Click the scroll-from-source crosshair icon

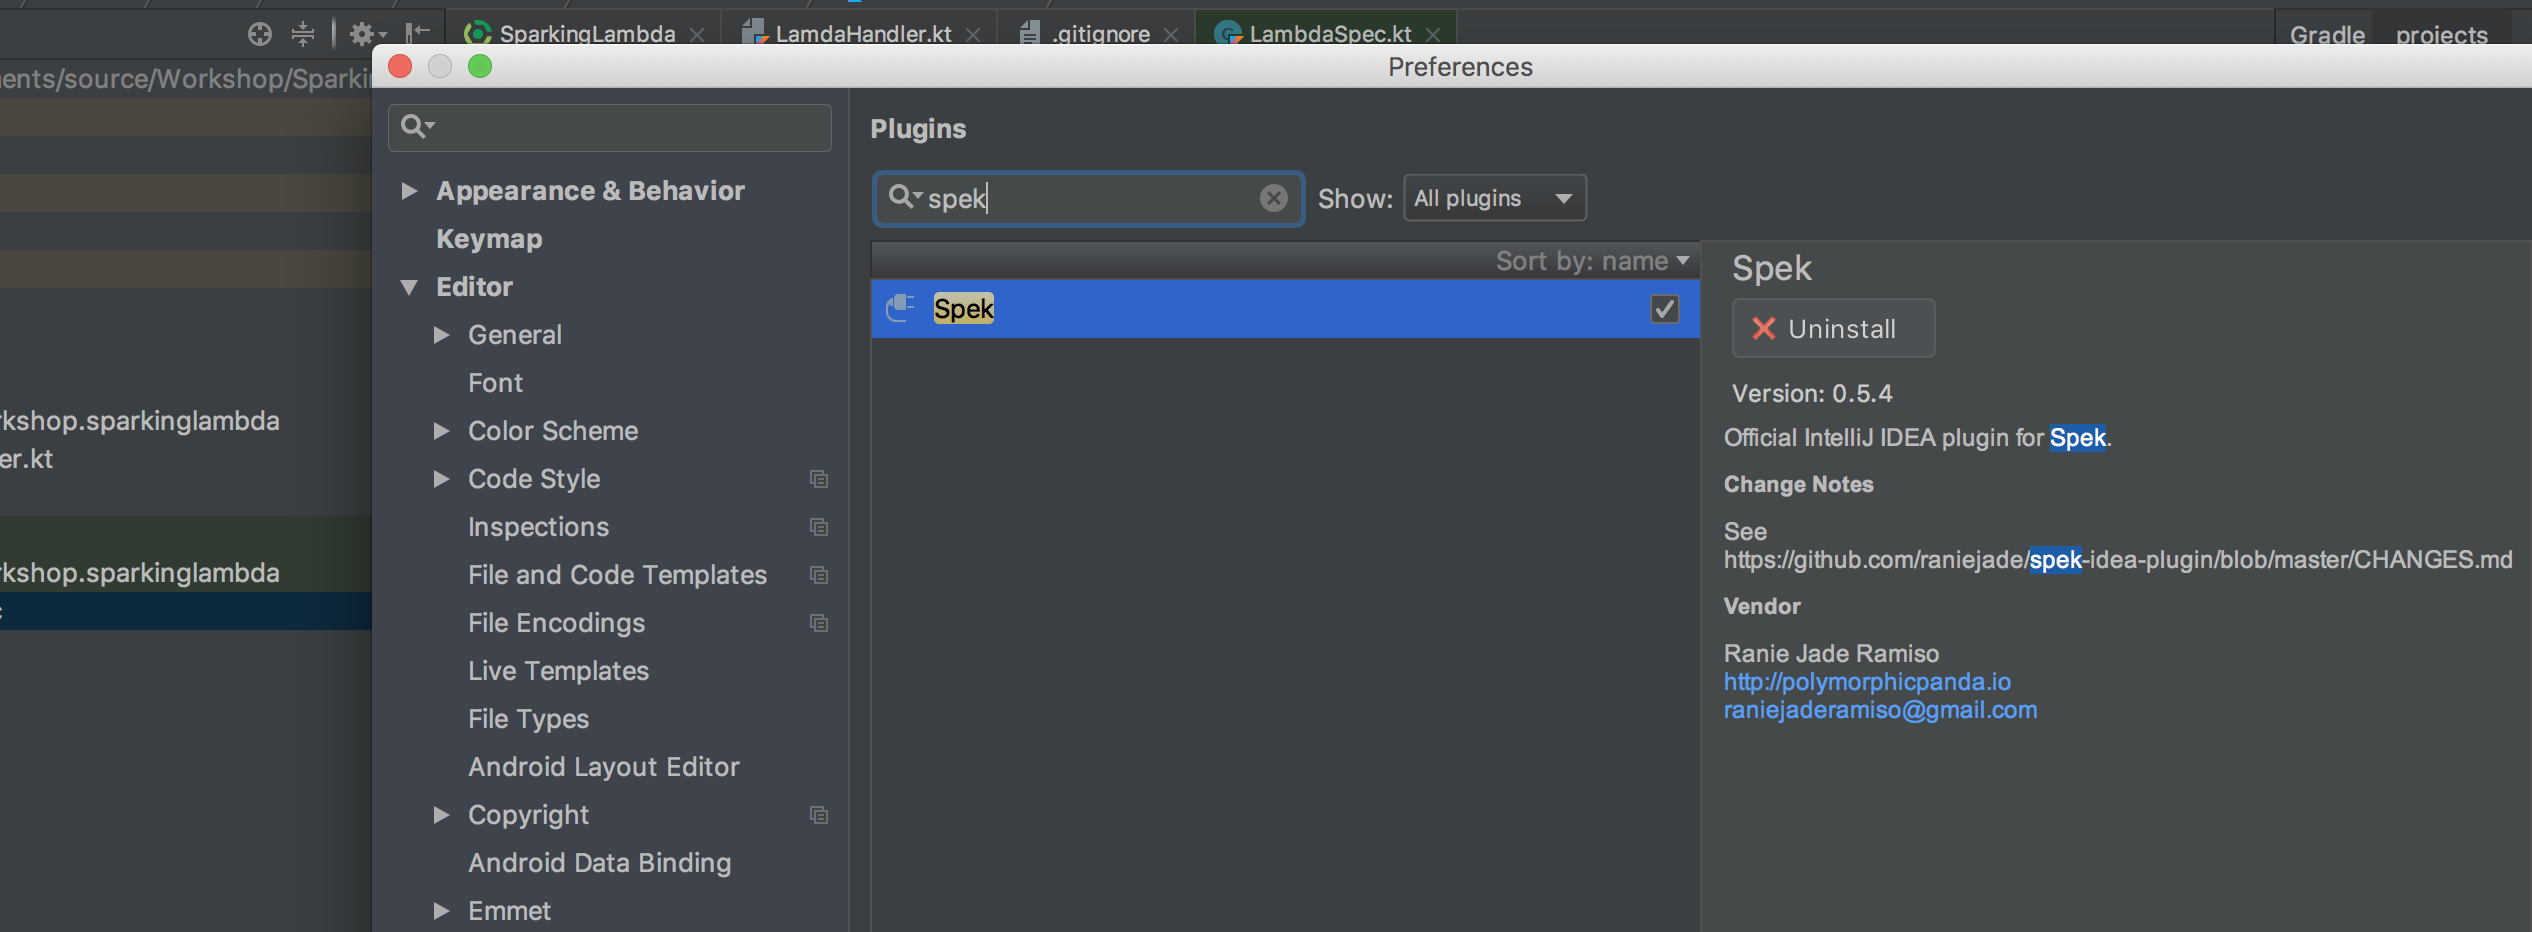[260, 35]
